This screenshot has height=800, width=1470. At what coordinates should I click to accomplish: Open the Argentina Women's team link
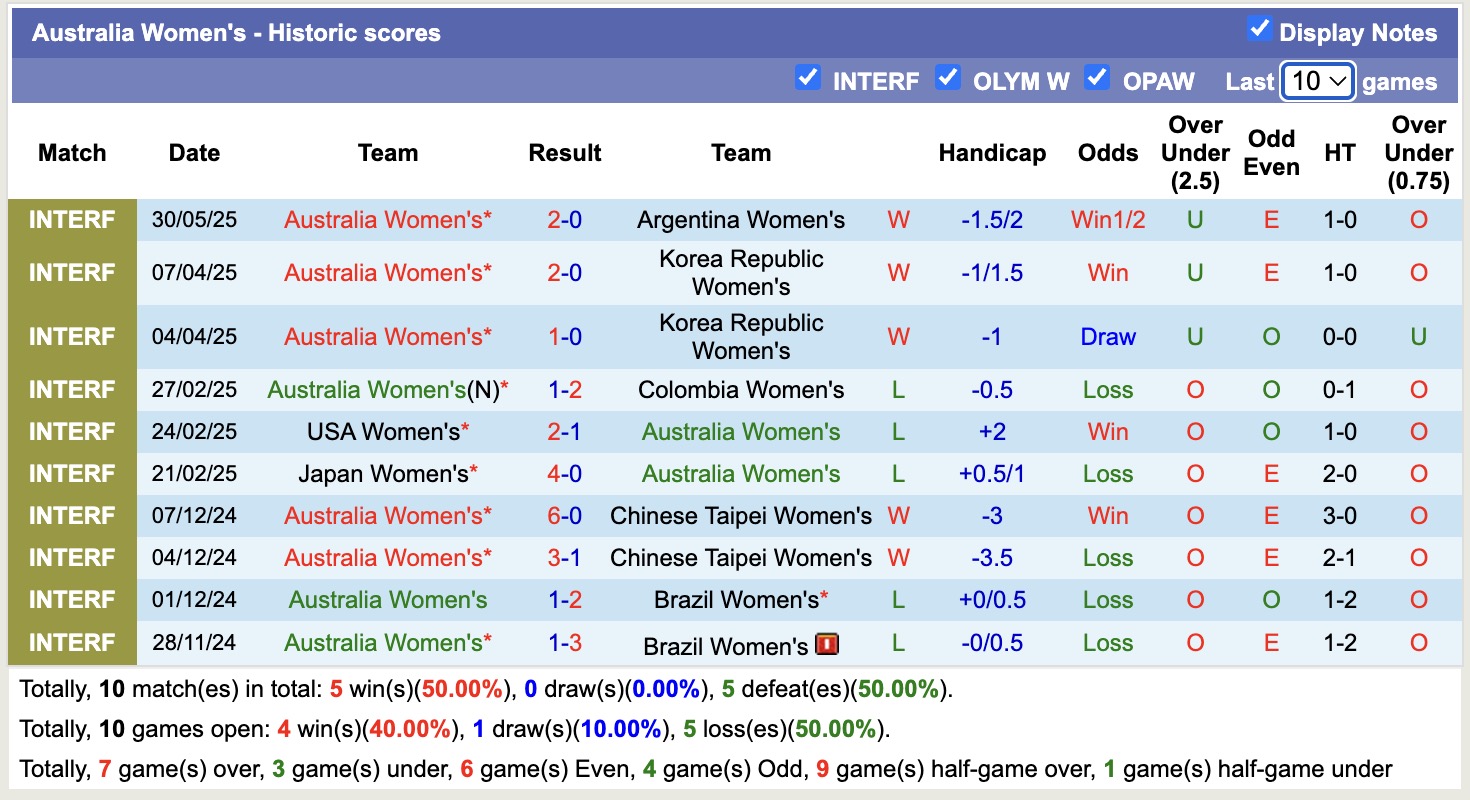(741, 220)
